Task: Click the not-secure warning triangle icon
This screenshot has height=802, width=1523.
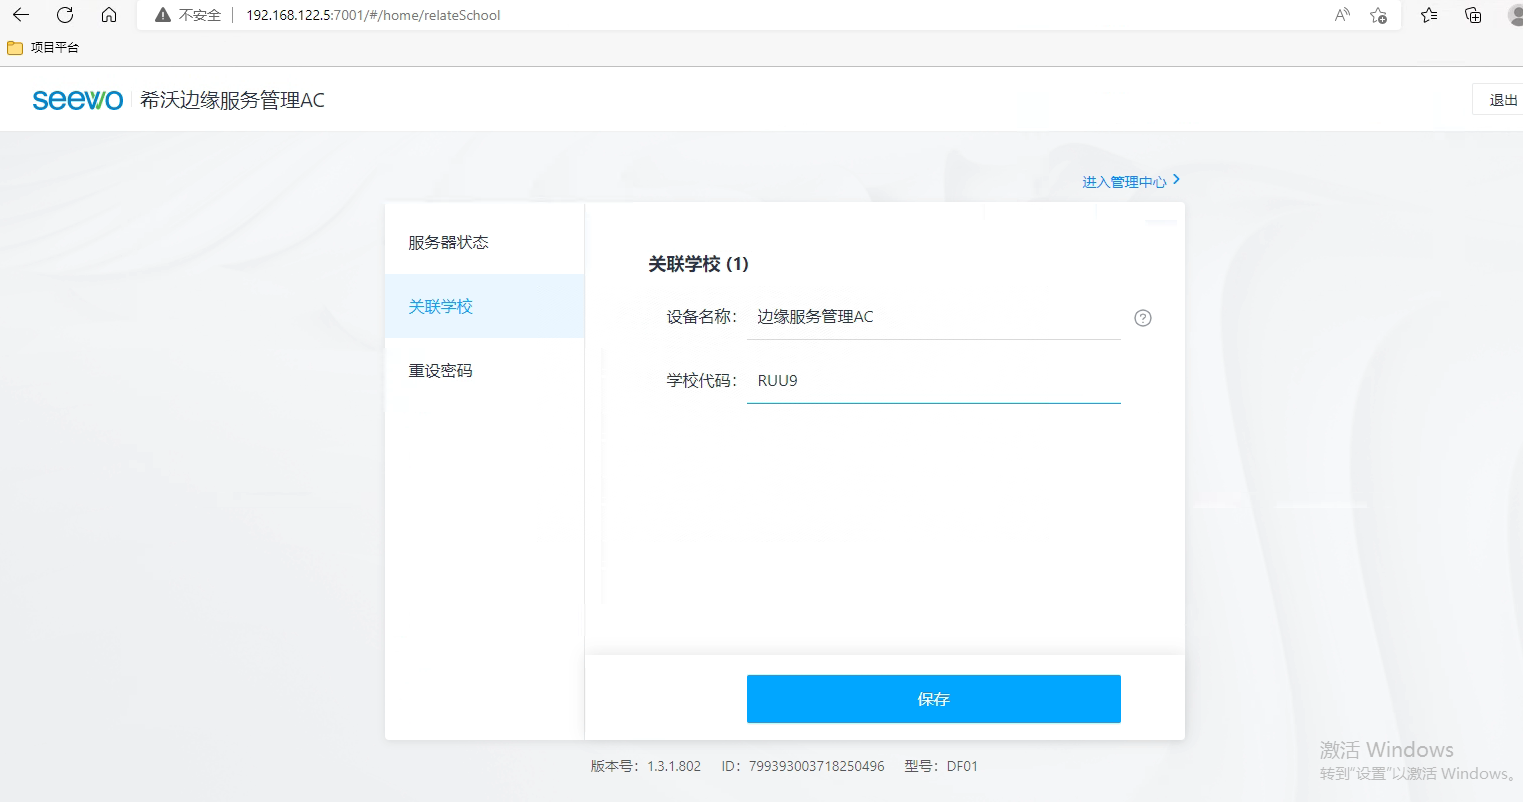Action: pyautogui.click(x=163, y=15)
